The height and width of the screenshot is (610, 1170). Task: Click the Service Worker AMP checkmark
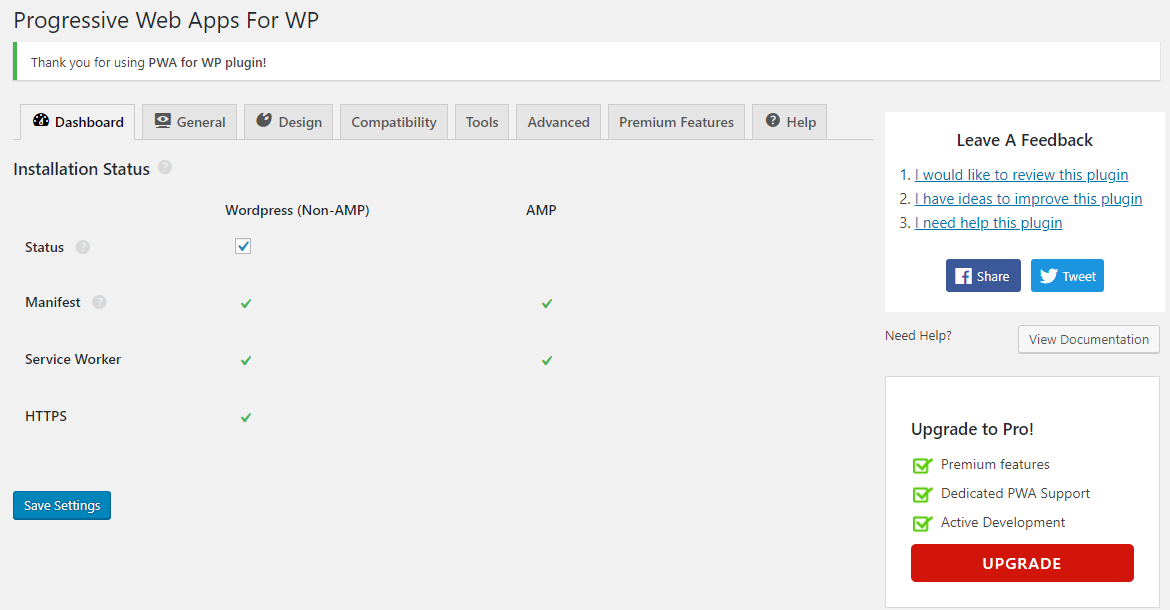(x=547, y=360)
